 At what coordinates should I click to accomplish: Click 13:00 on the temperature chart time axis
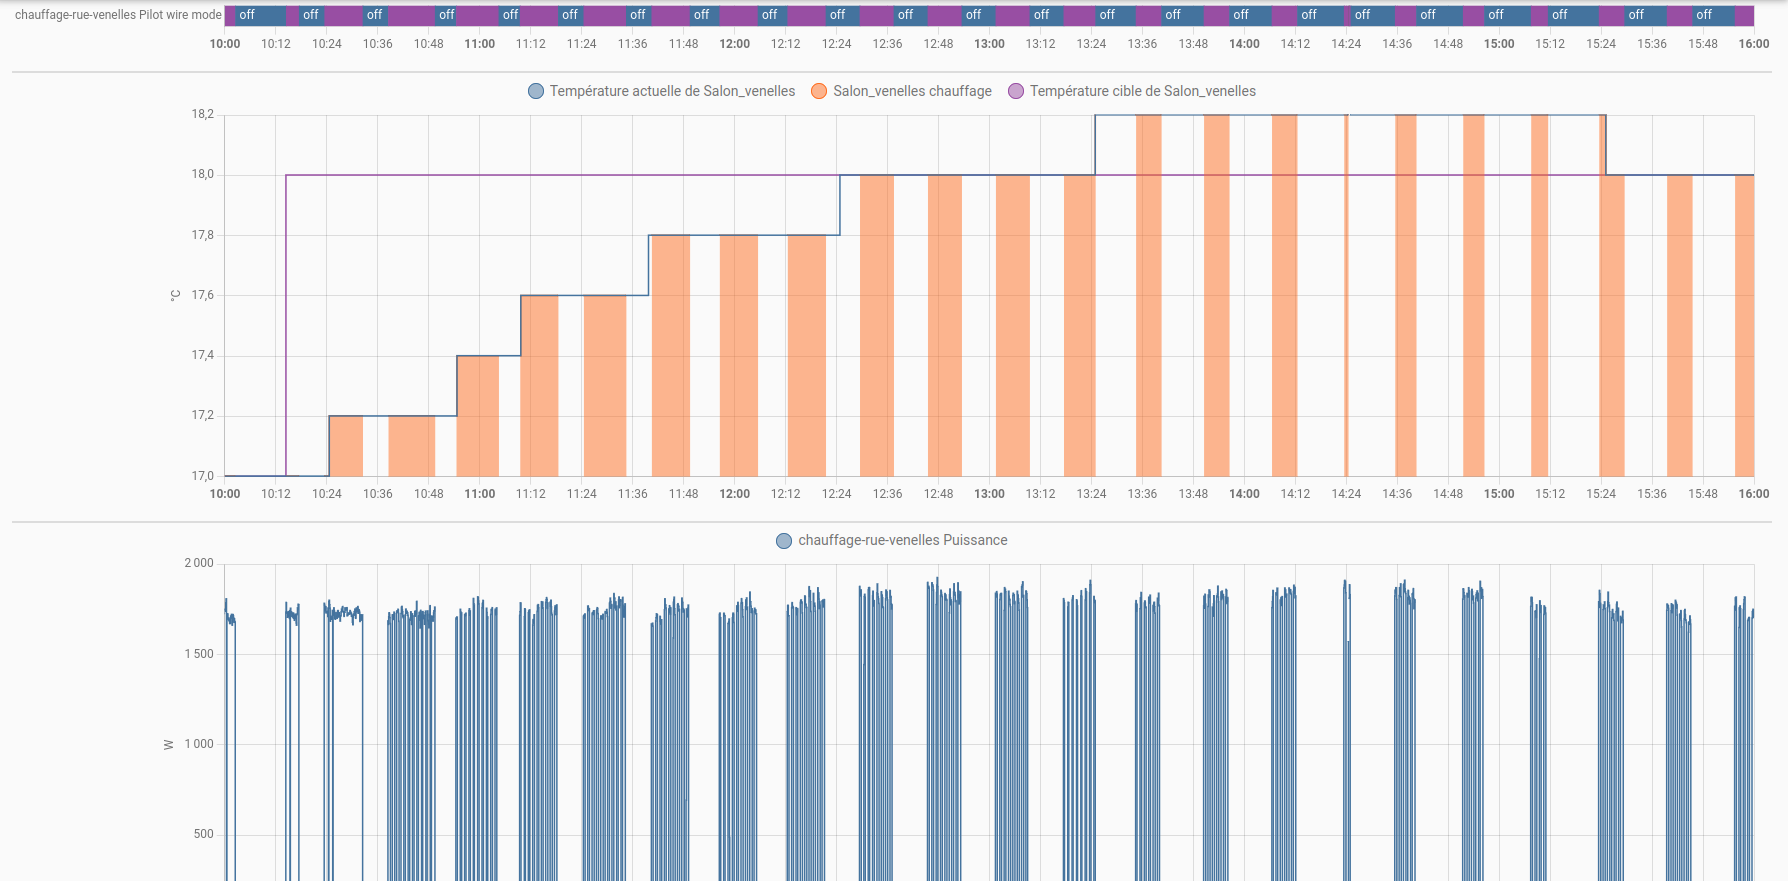(x=990, y=494)
